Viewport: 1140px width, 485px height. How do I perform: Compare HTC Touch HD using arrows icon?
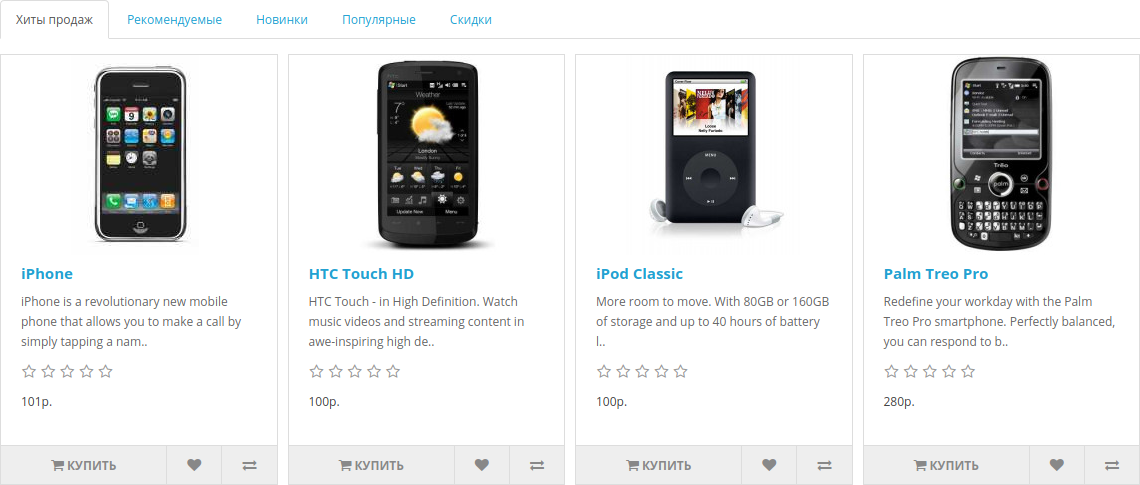(537, 465)
